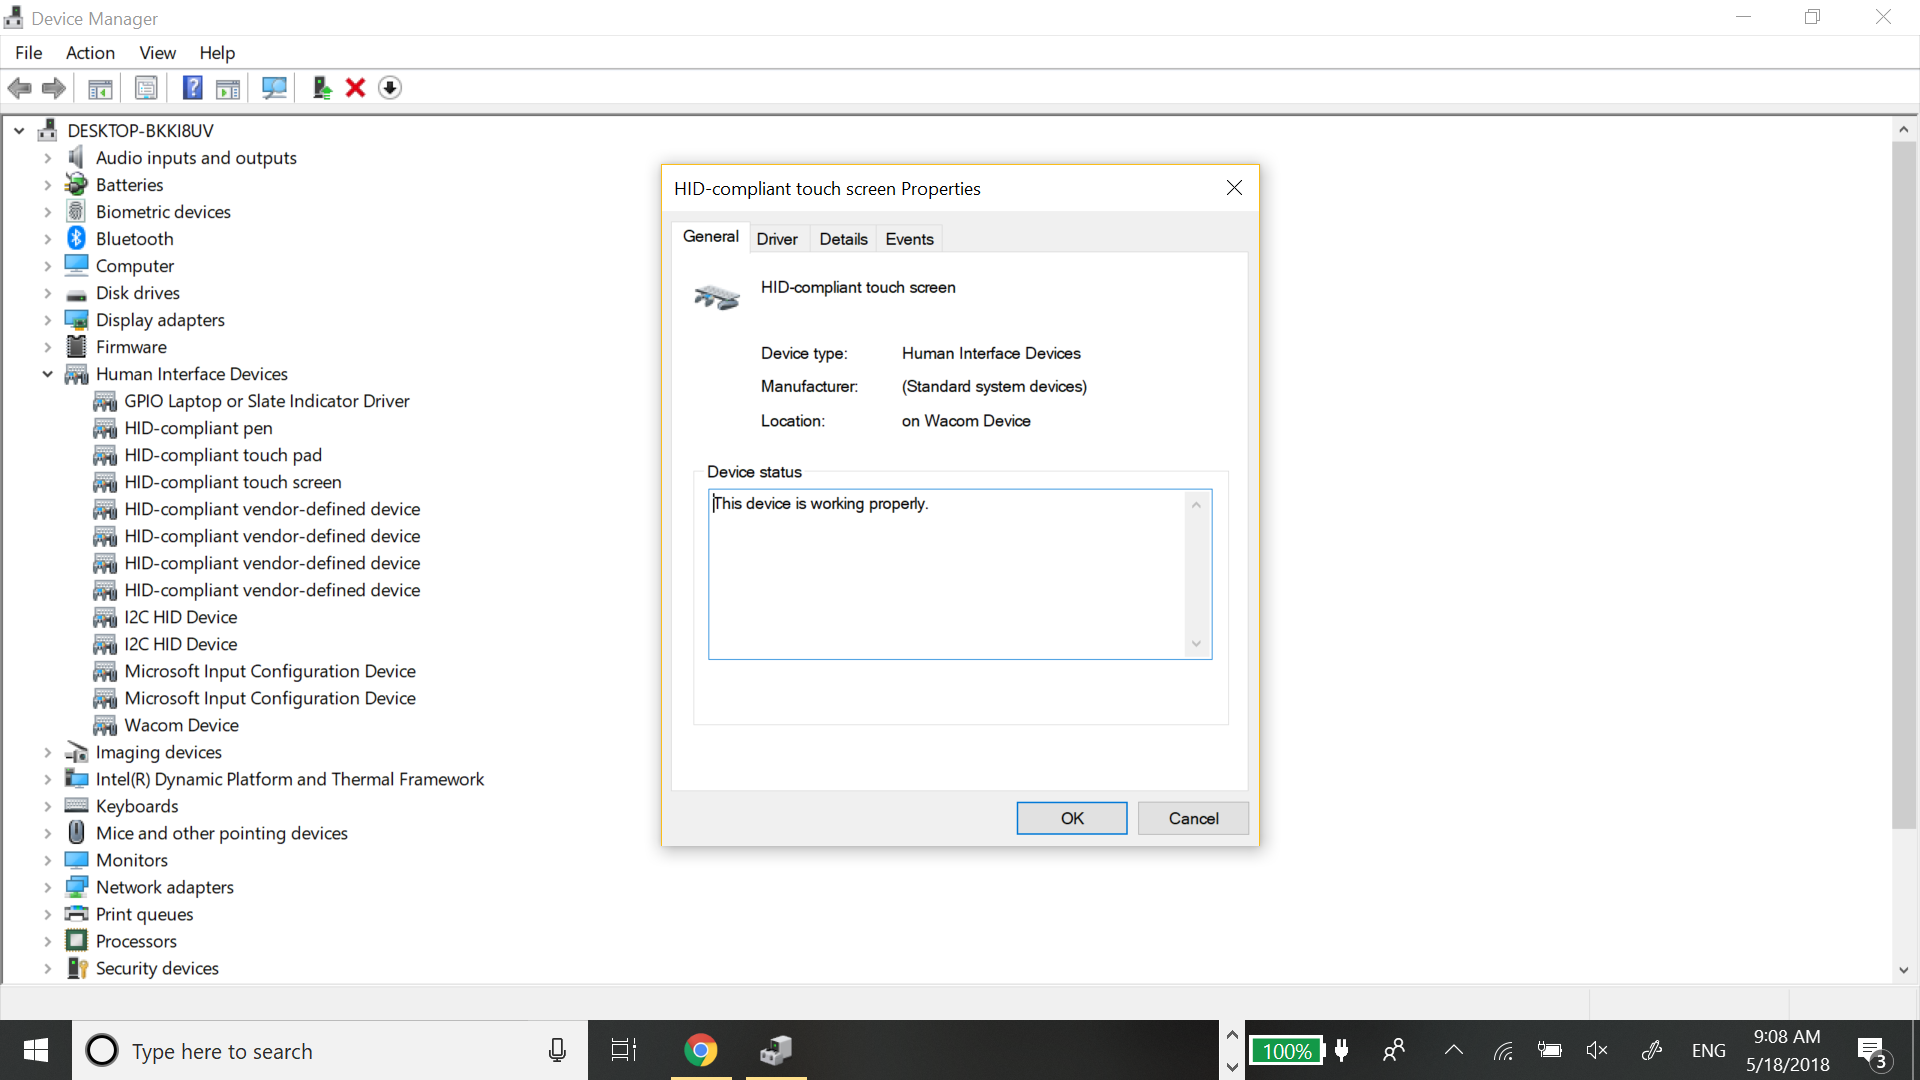
Task: Collapse the Human Interface Devices category
Action: (x=47, y=374)
